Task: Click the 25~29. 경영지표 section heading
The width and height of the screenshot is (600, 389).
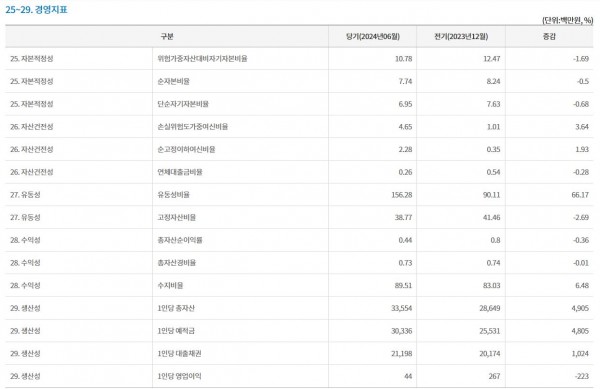Action: tap(36, 10)
